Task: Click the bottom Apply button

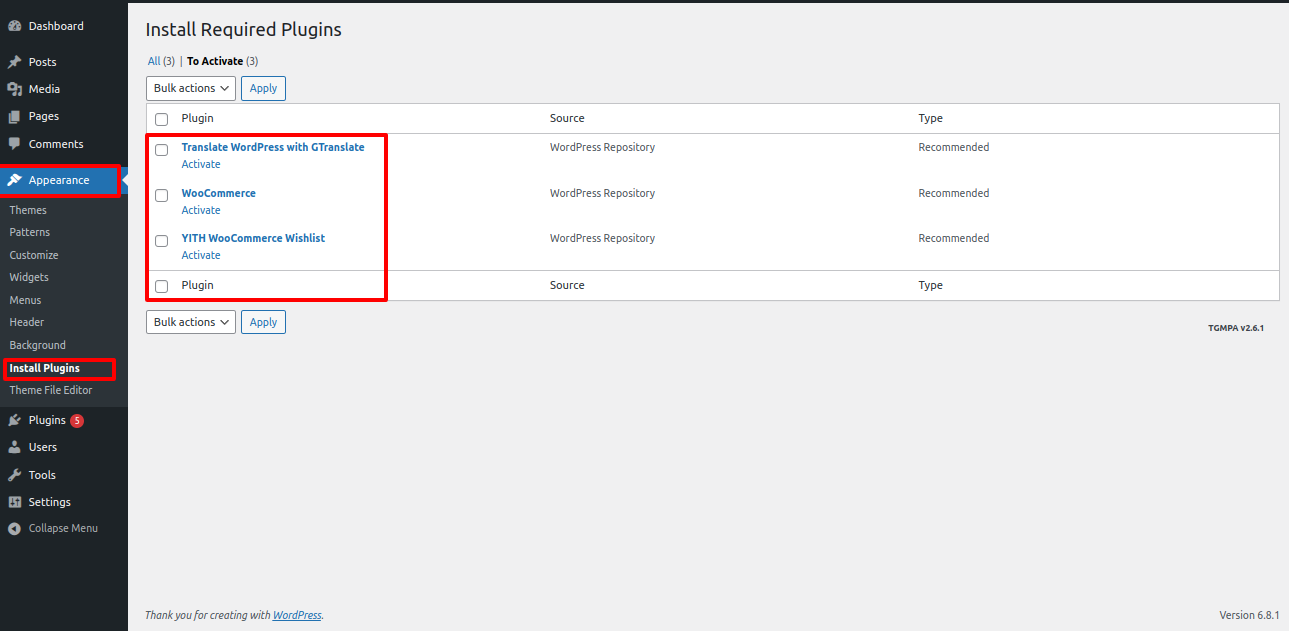Action: coord(263,322)
